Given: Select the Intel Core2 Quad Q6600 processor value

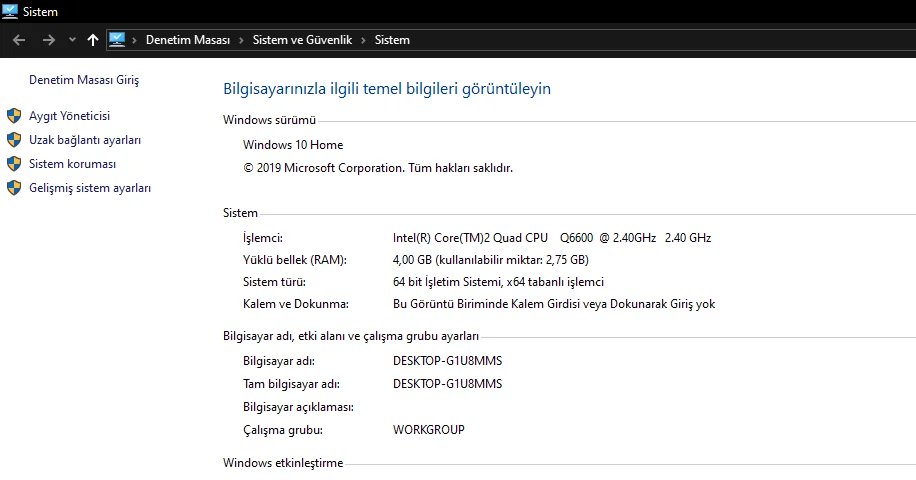Looking at the screenshot, I should tap(552, 238).
